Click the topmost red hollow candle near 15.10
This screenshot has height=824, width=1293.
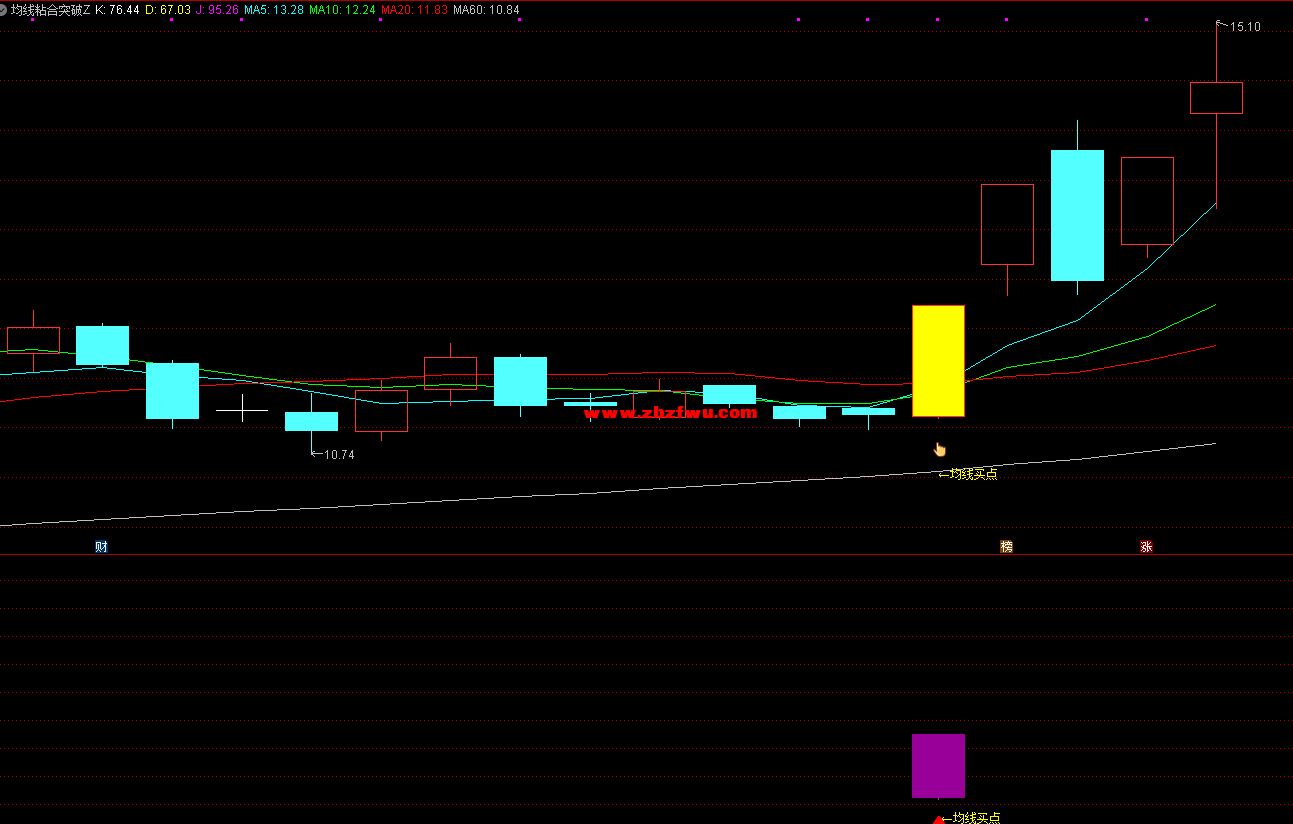1216,97
